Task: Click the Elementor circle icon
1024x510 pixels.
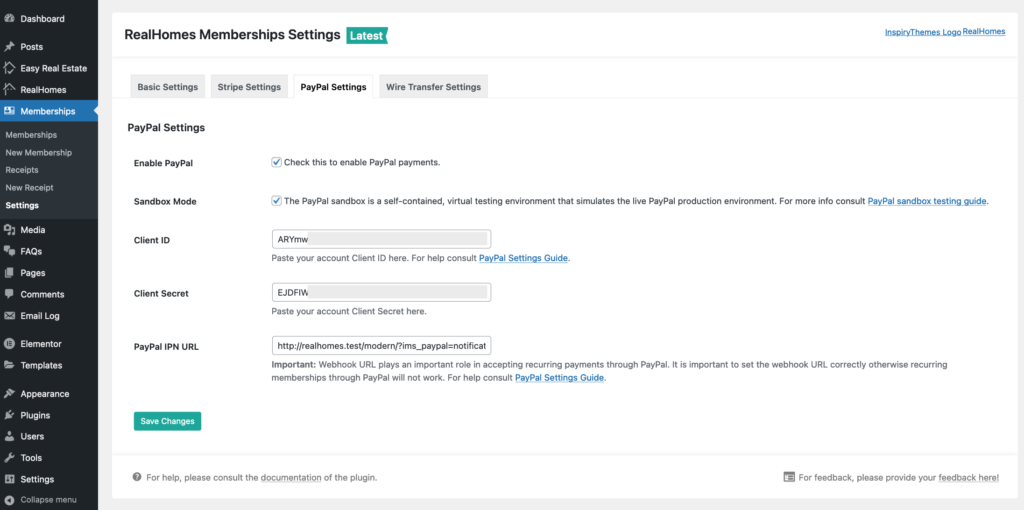Action: [9, 343]
